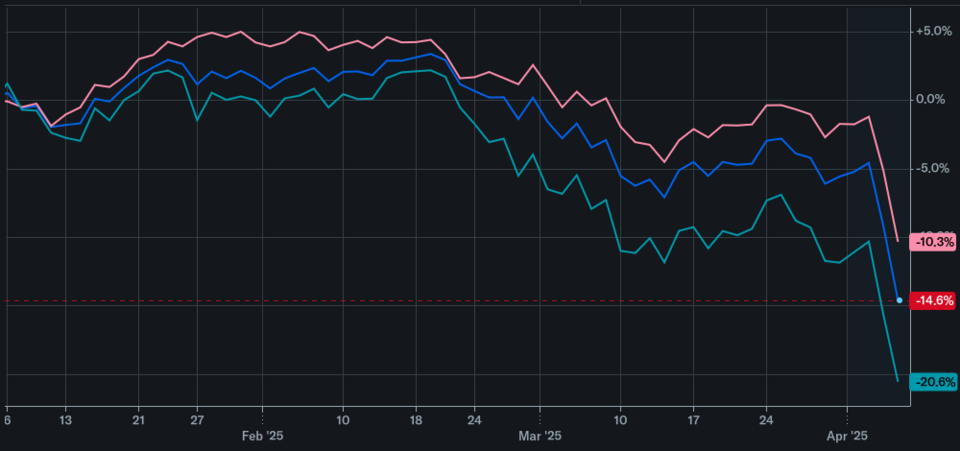Select the 17 date tick label

coord(694,422)
